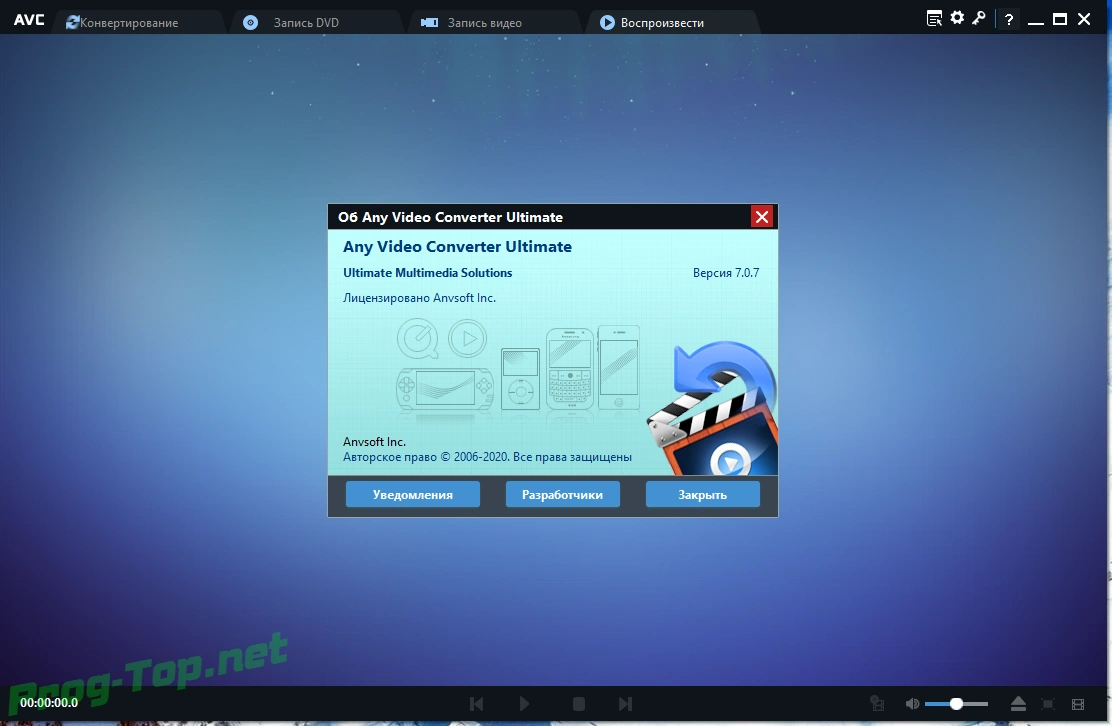The height and width of the screenshot is (726, 1112).
Task: Open the menu list icon in title bar
Action: point(935,18)
